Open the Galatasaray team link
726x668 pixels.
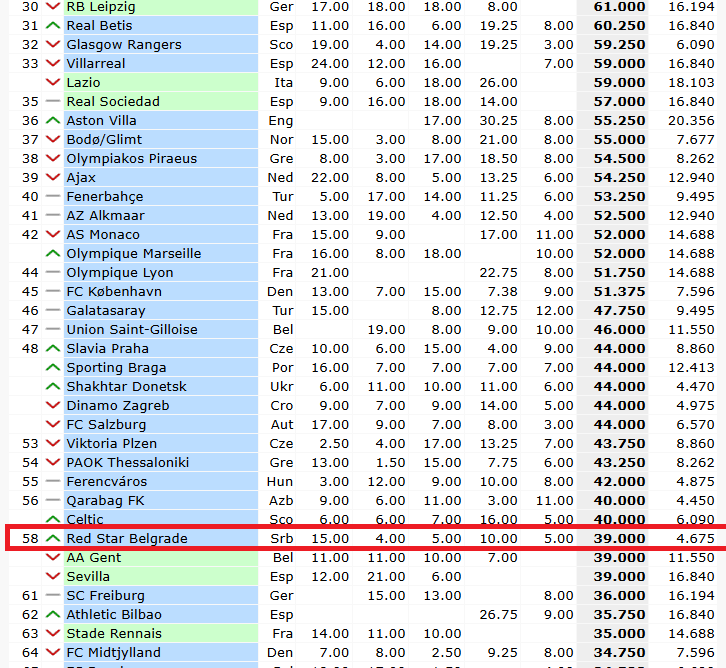click(x=105, y=311)
